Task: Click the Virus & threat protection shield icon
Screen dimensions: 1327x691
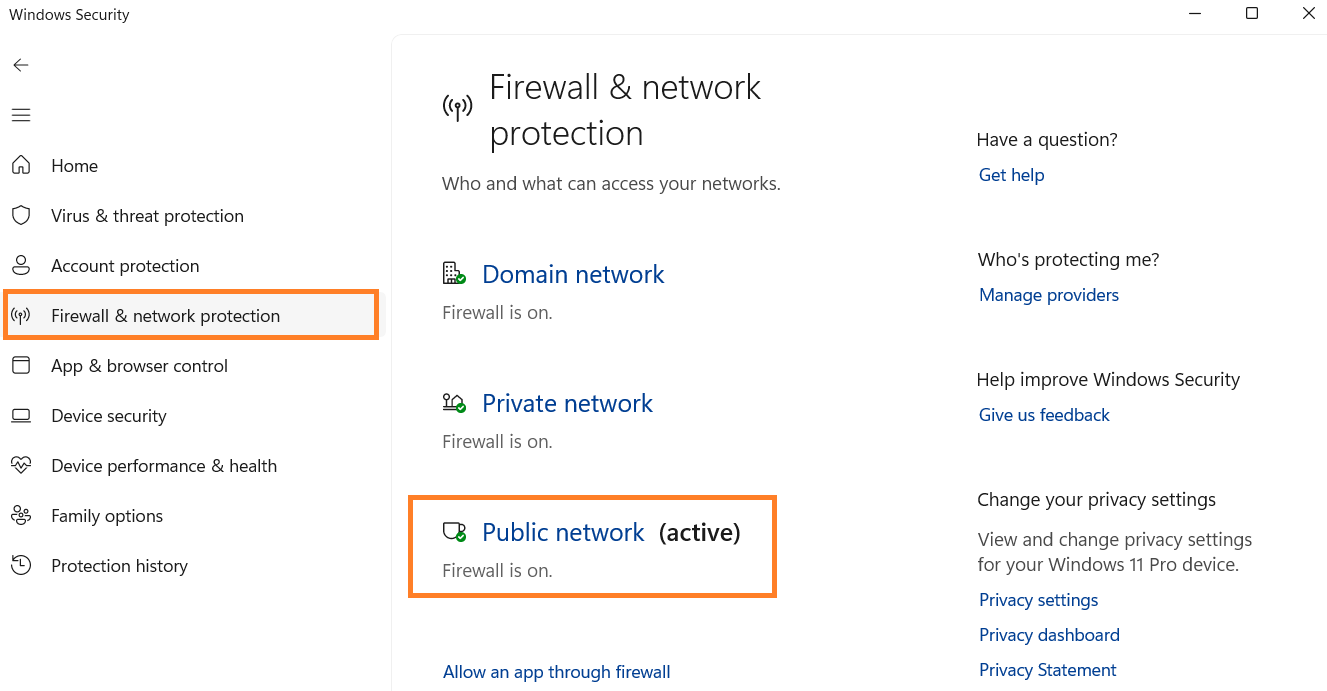Action: [x=21, y=216]
